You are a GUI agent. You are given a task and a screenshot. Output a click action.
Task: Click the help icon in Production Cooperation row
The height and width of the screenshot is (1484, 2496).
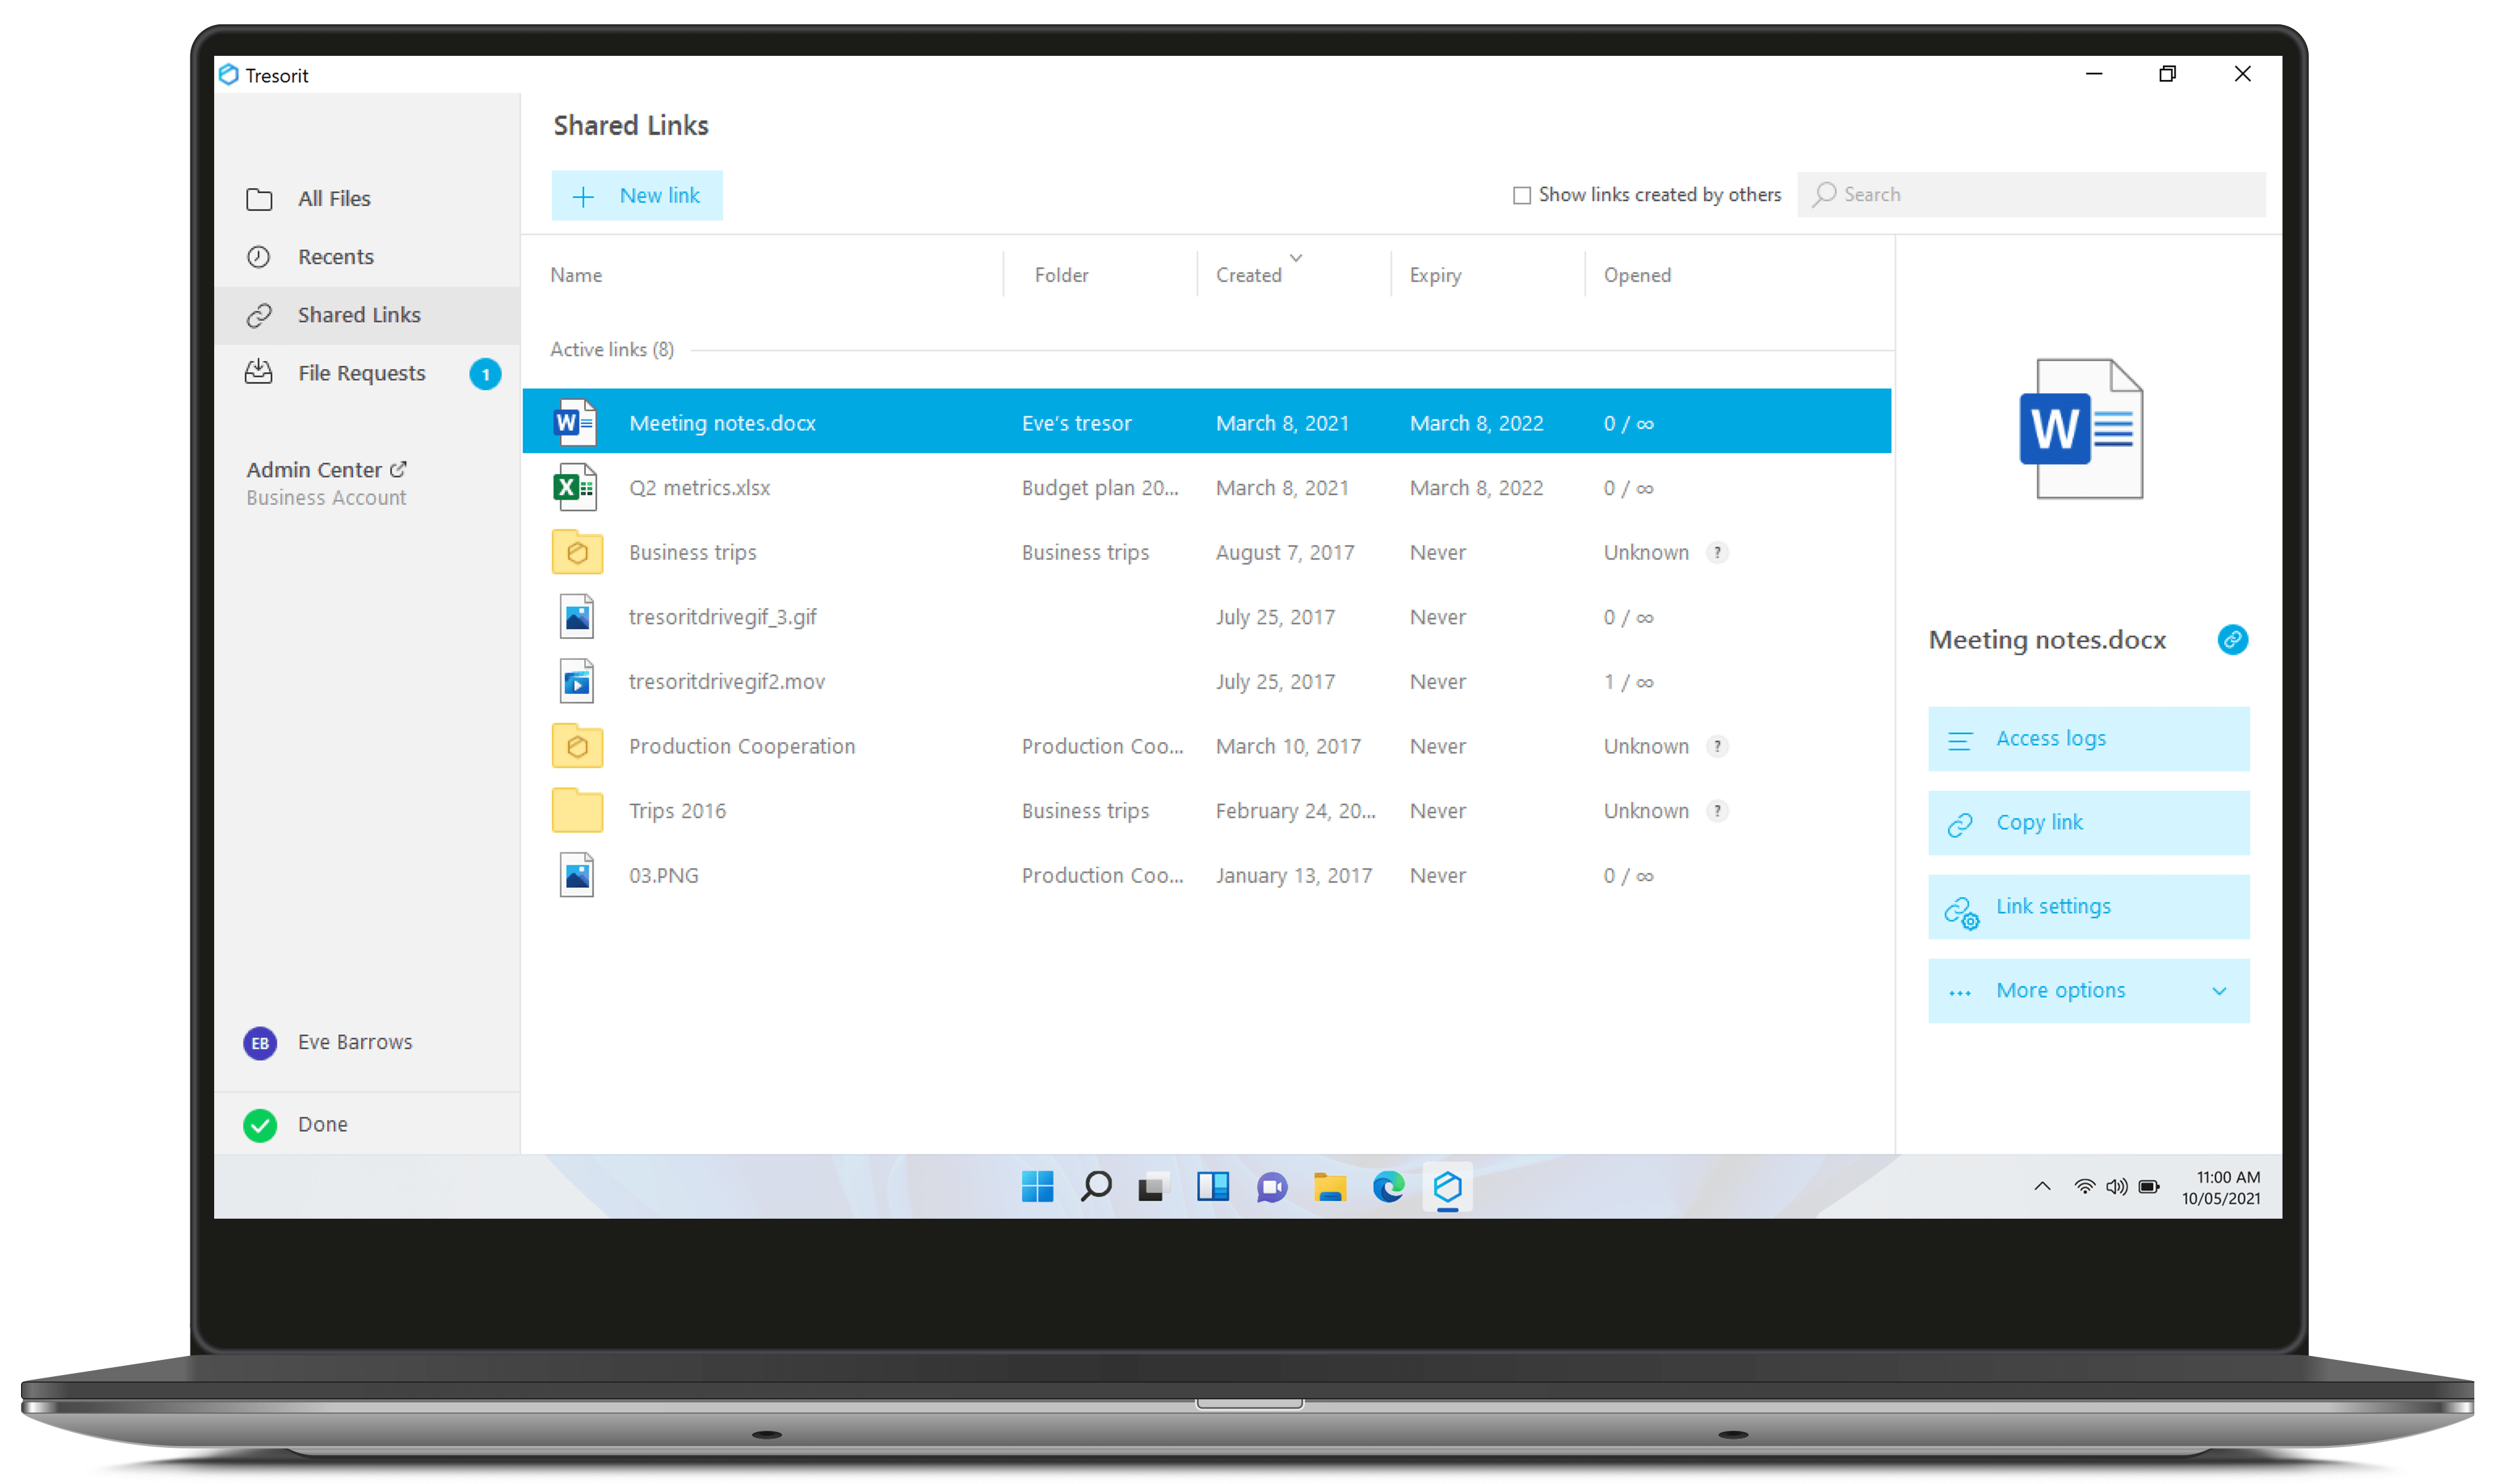click(1717, 747)
